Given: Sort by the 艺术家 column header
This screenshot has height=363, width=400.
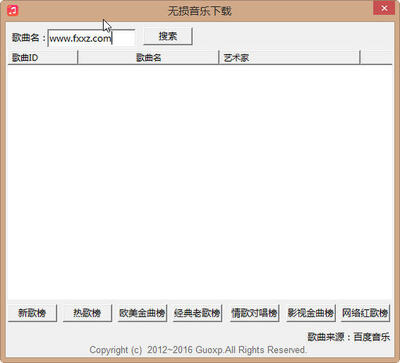Looking at the screenshot, I should coord(289,57).
